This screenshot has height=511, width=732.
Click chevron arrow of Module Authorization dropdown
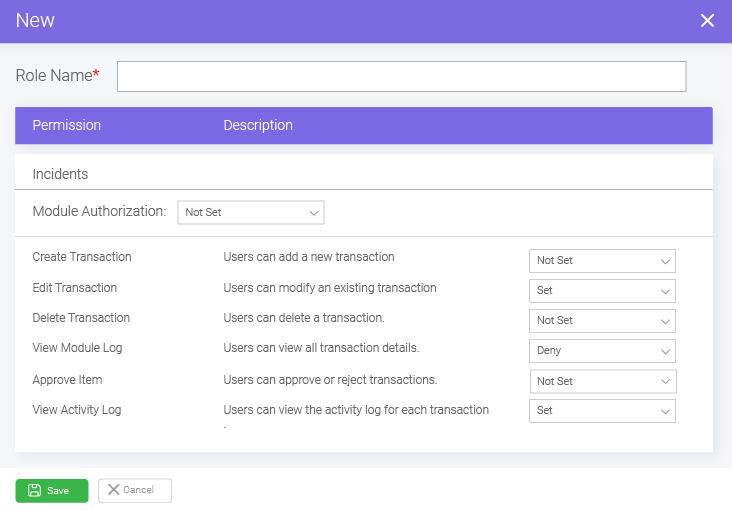(x=314, y=213)
